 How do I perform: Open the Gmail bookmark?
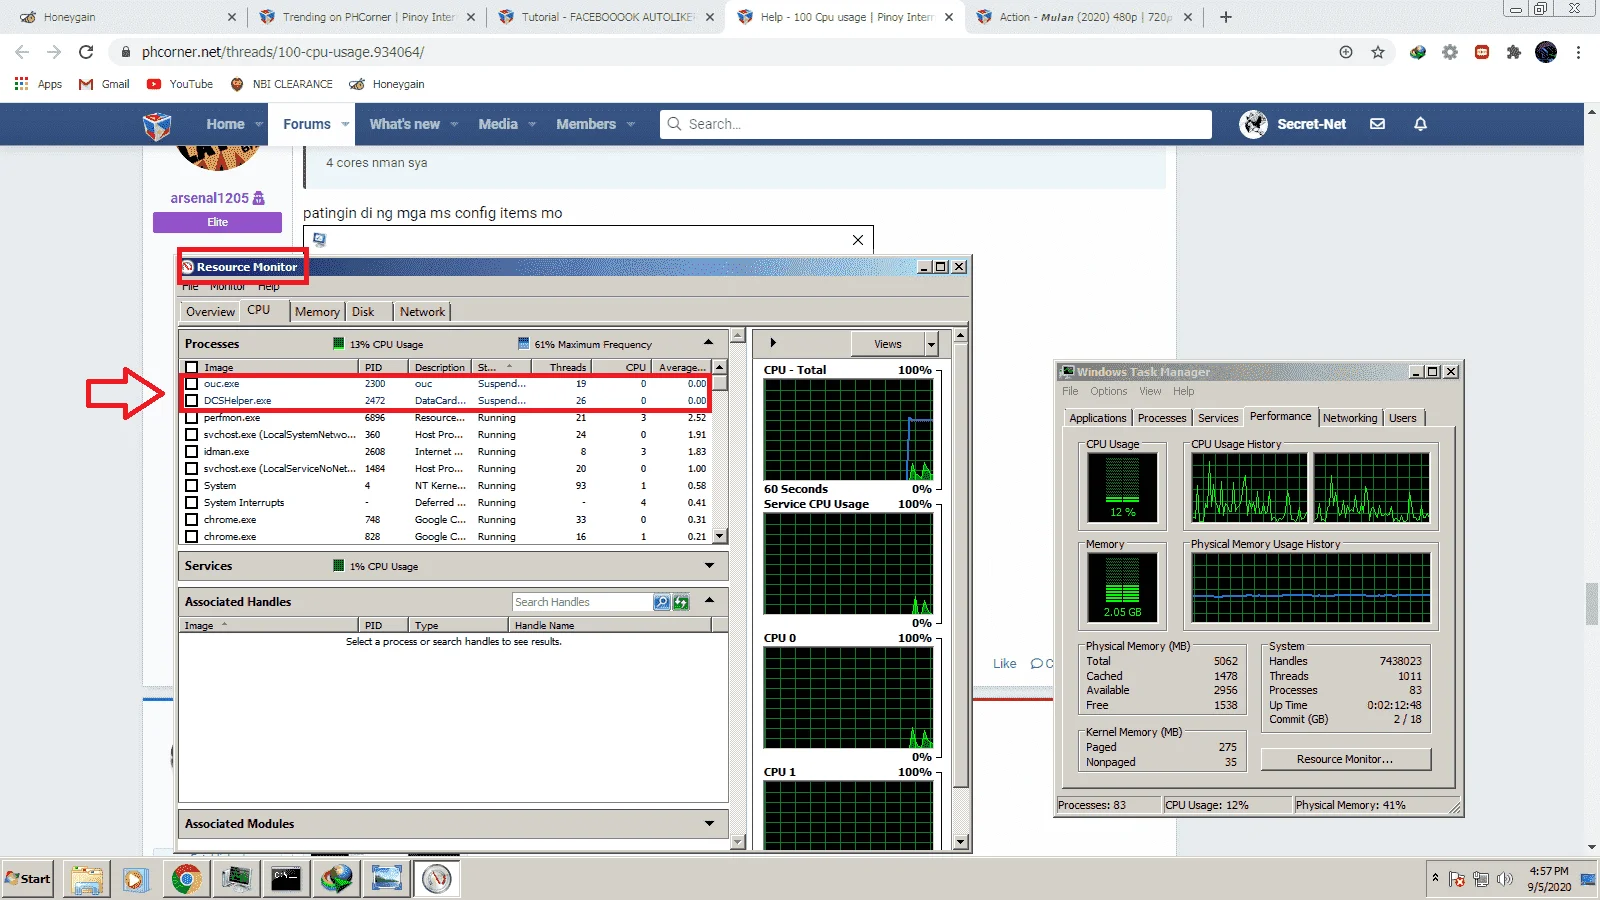point(104,84)
